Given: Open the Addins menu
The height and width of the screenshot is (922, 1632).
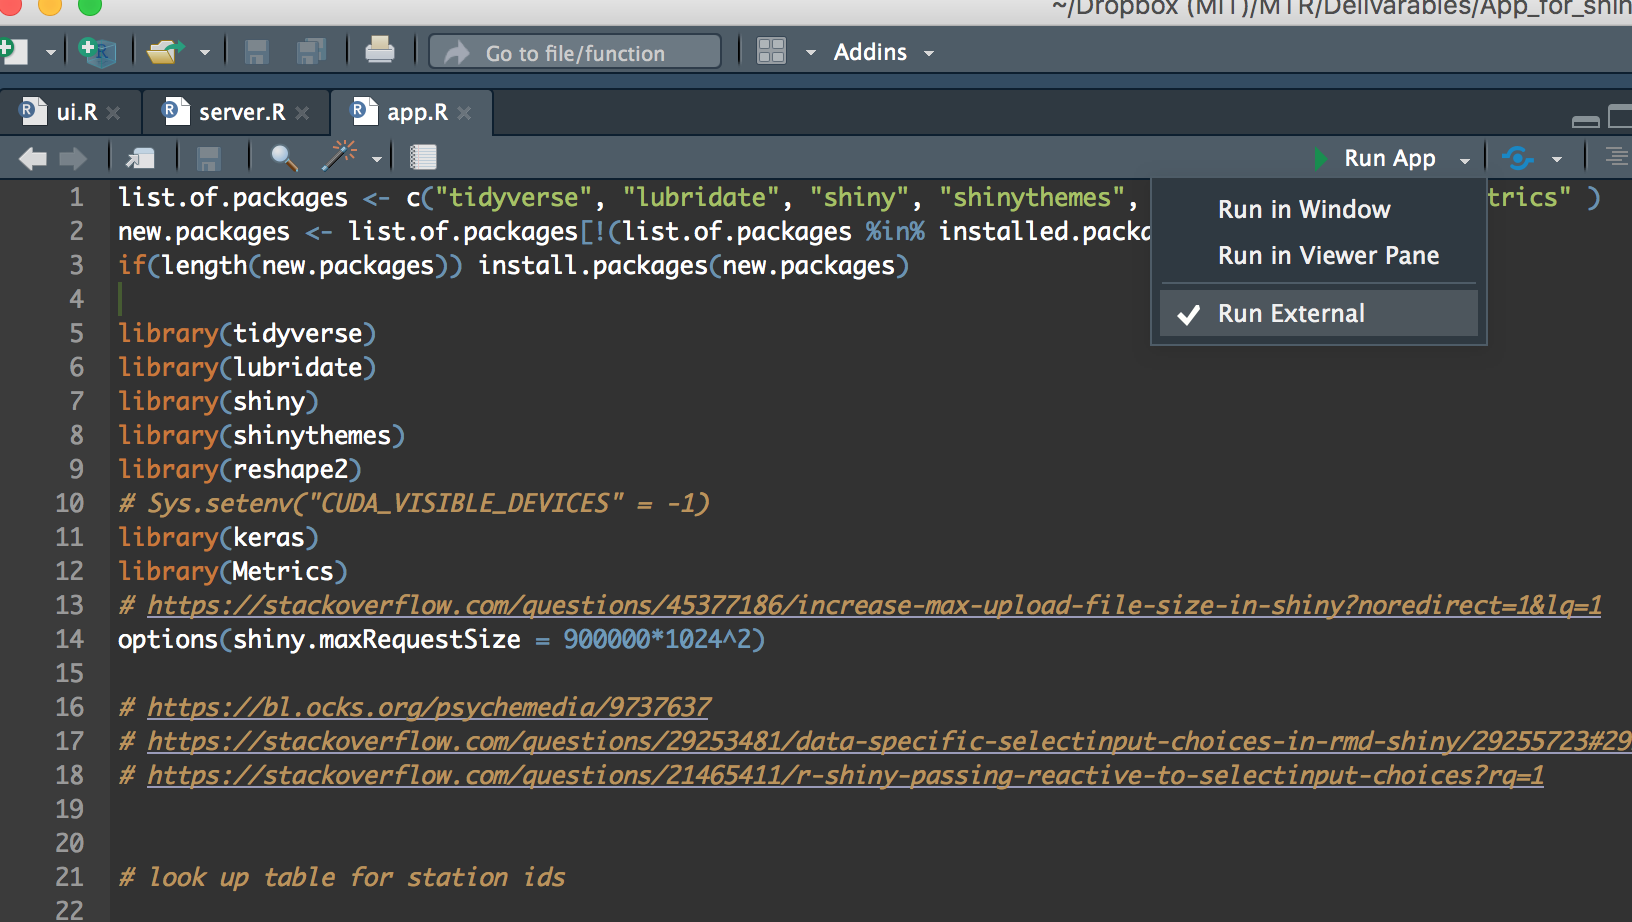Looking at the screenshot, I should click(884, 52).
